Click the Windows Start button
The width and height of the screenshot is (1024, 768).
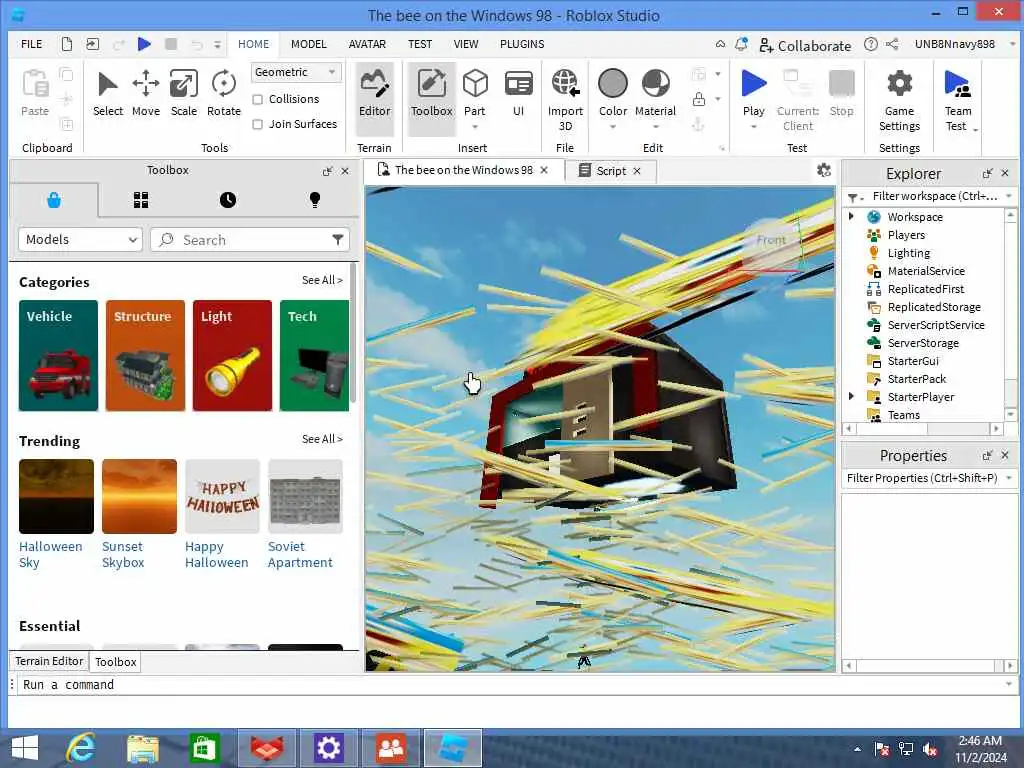click(x=25, y=748)
